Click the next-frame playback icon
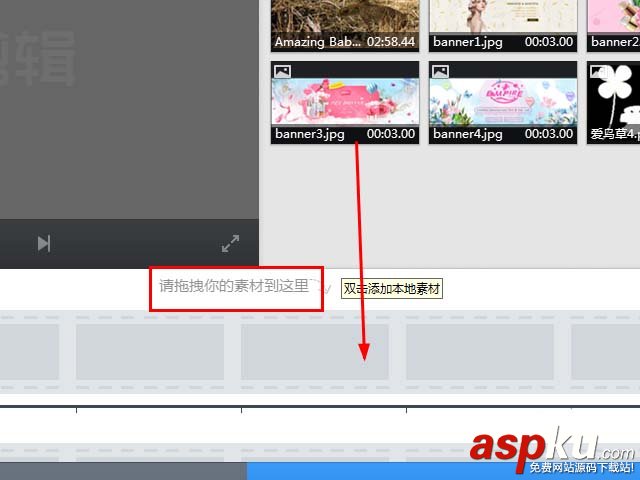This screenshot has width=640, height=480. (x=44, y=244)
